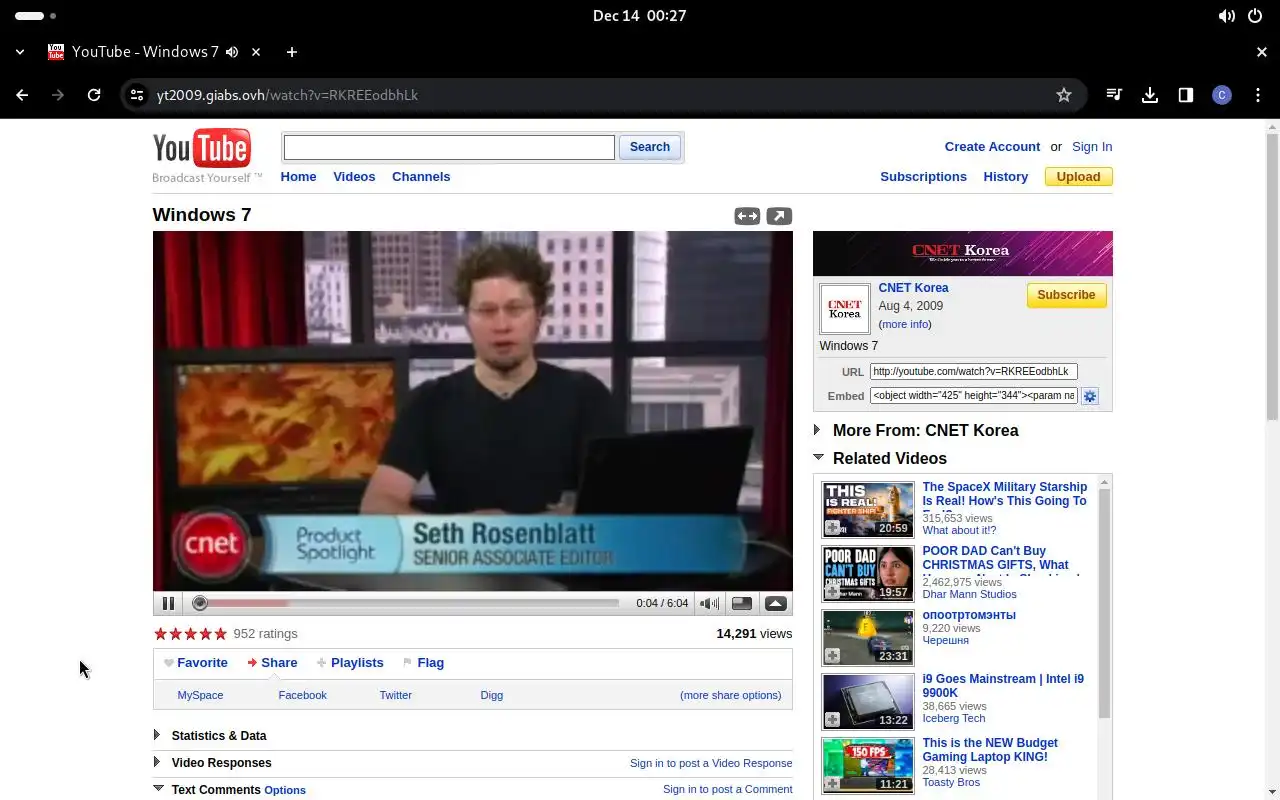Open a new browser tab
This screenshot has height=800, width=1280.
click(291, 52)
